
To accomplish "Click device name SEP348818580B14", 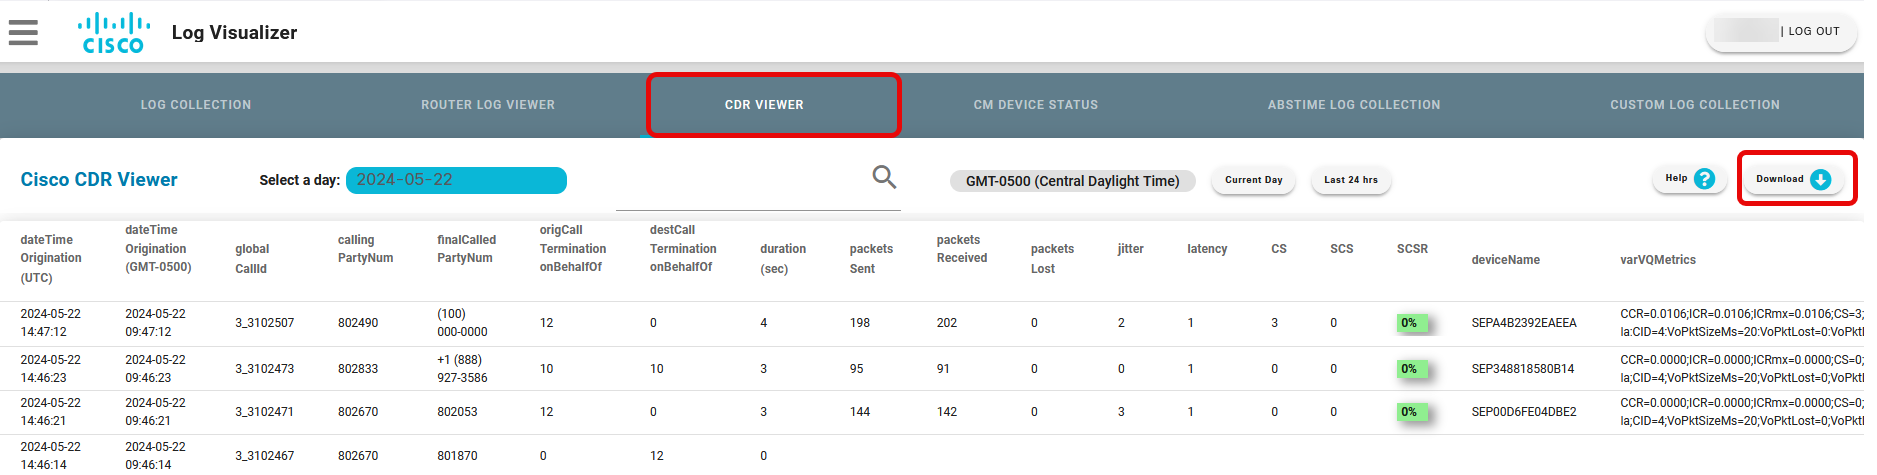I will click(x=1523, y=369).
